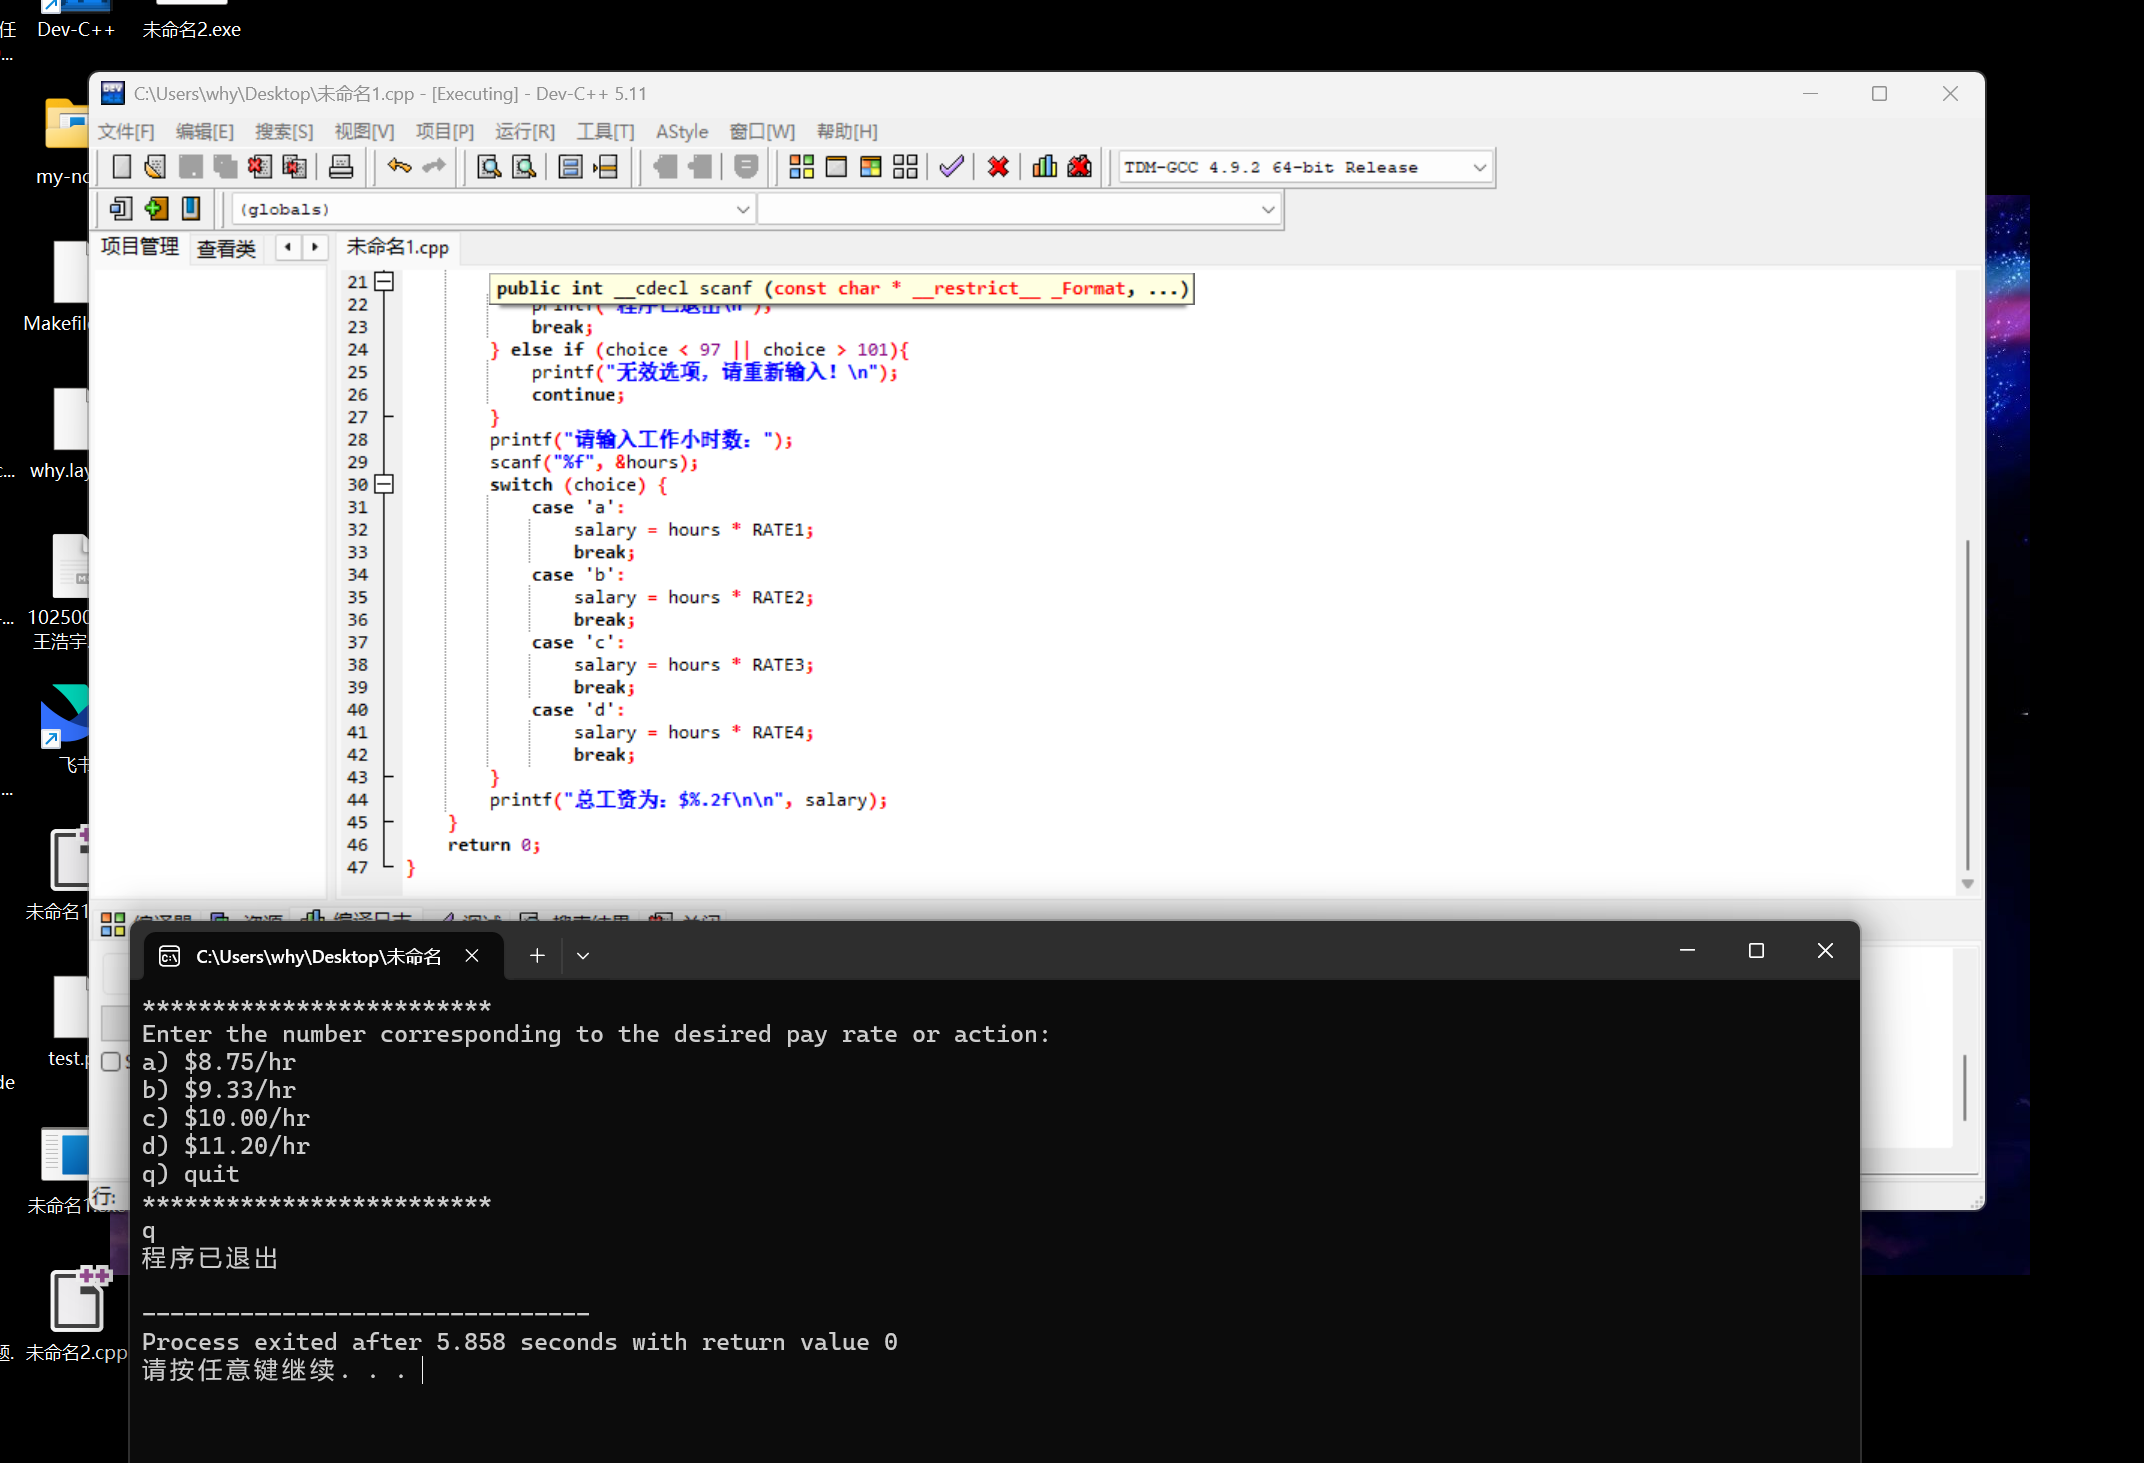Viewport: 2144px width, 1463px height.
Task: Open the 运行[R] menu
Action: click(x=524, y=131)
